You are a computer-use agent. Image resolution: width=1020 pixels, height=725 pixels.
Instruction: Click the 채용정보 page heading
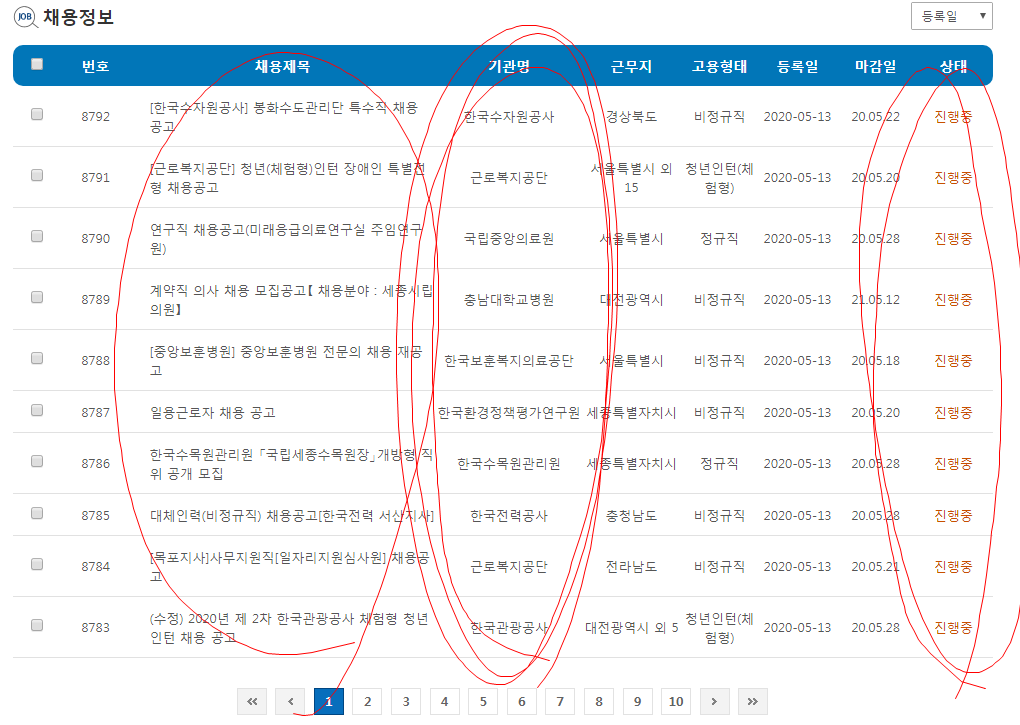coord(78,17)
